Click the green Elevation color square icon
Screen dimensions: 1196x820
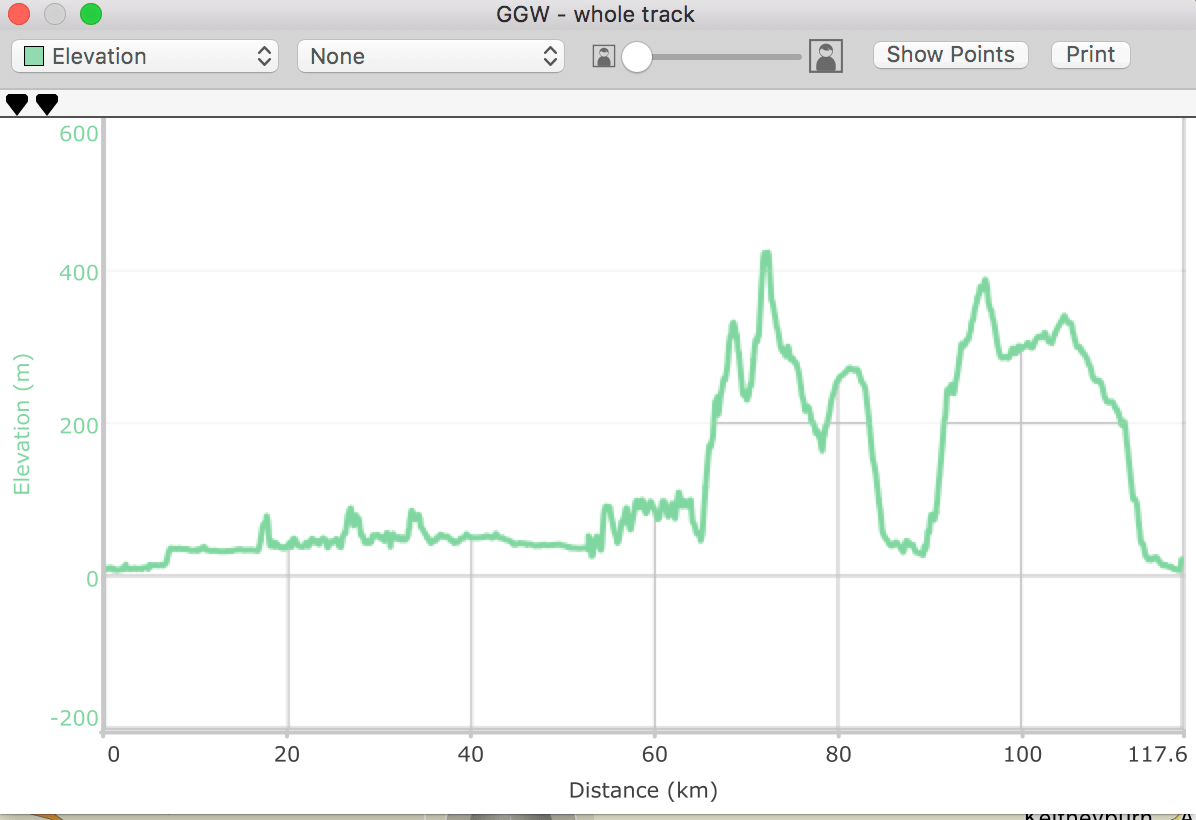tap(33, 56)
